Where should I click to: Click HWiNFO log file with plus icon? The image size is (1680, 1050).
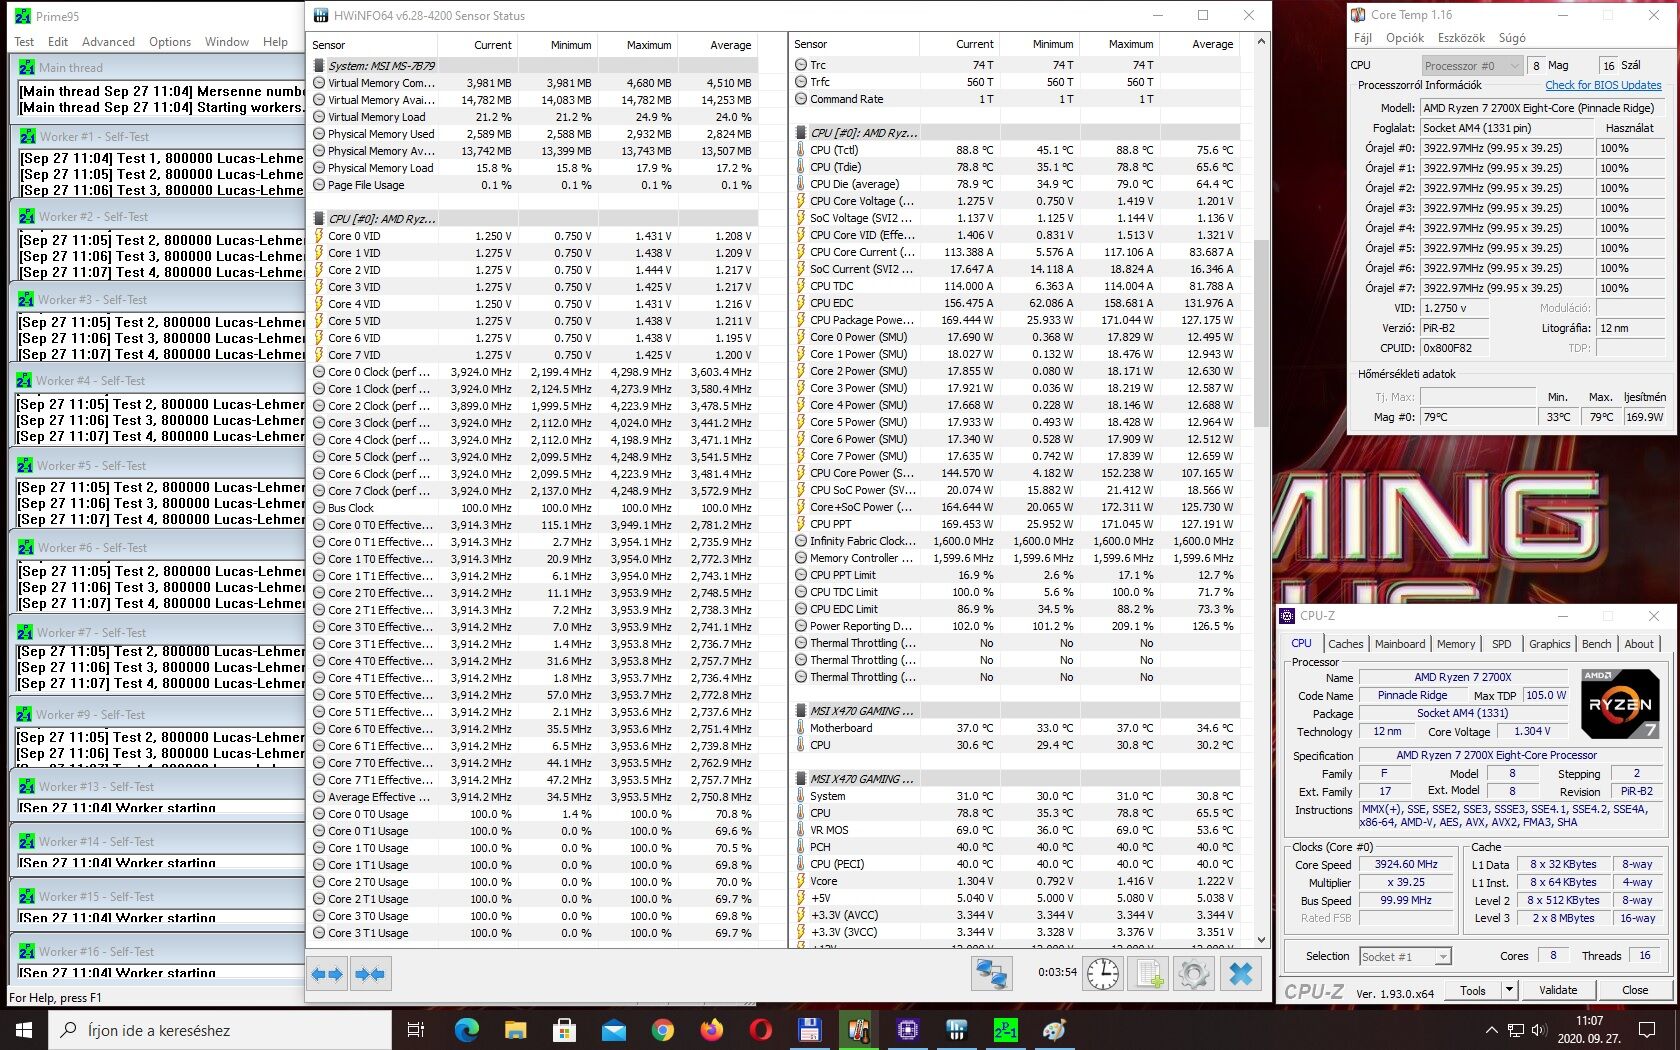tap(1149, 974)
